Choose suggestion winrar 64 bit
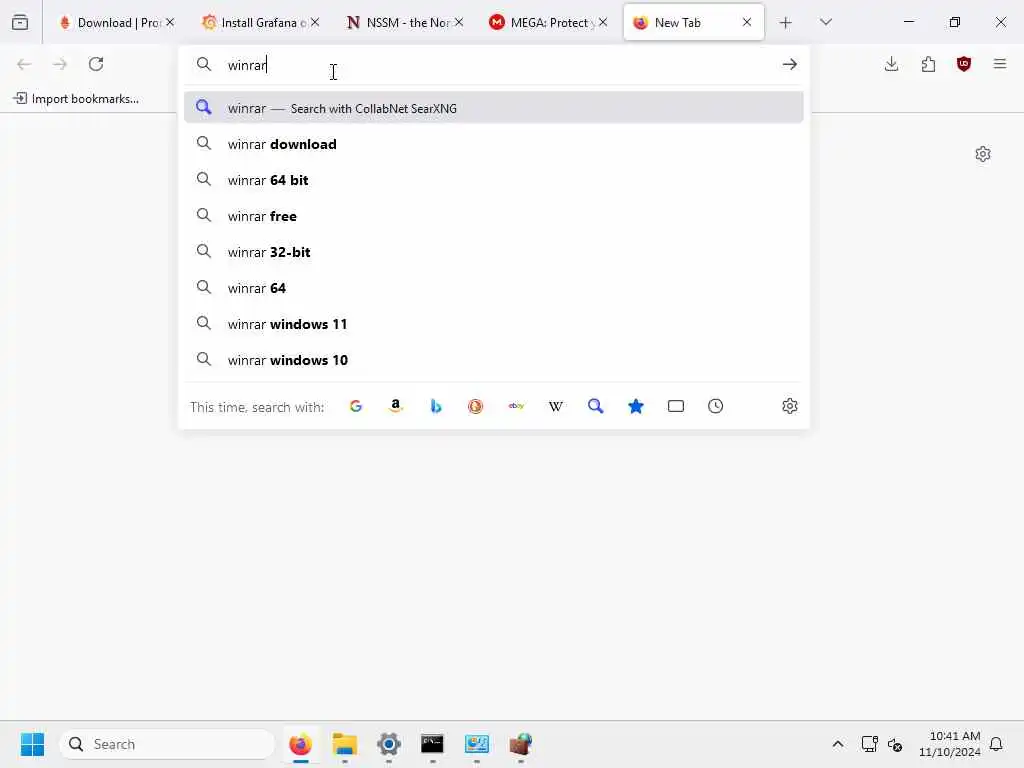This screenshot has width=1024, height=768. coord(493,180)
